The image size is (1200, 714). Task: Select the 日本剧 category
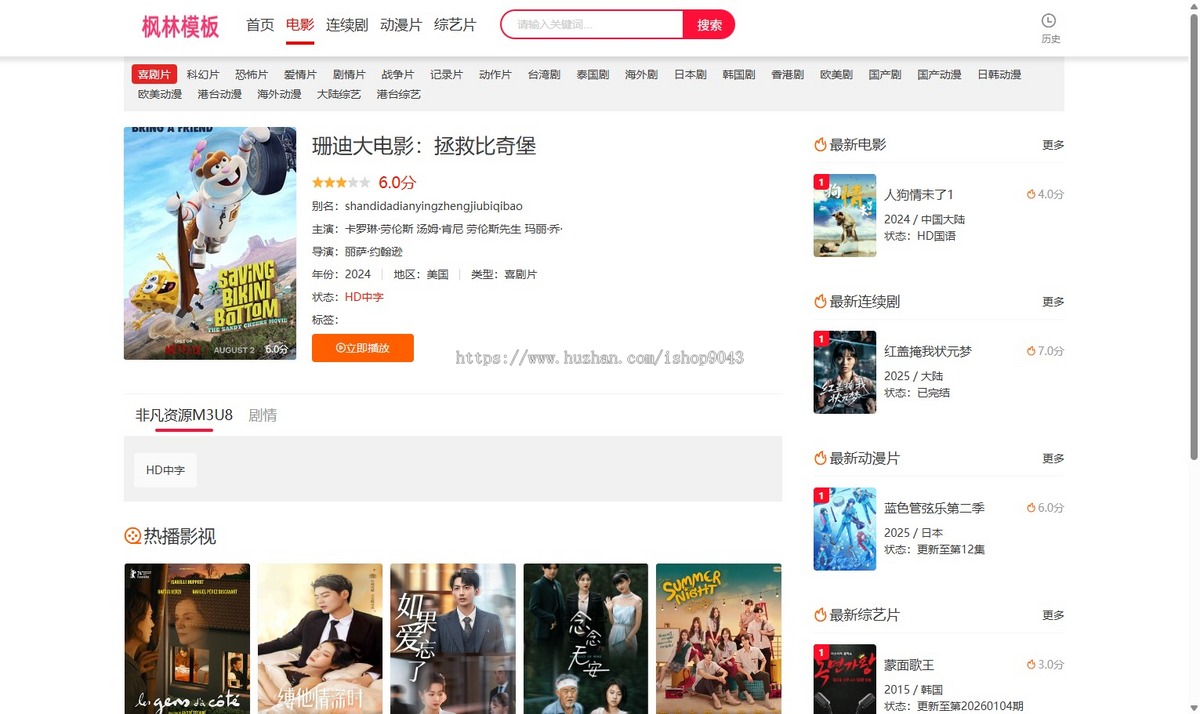690,75
